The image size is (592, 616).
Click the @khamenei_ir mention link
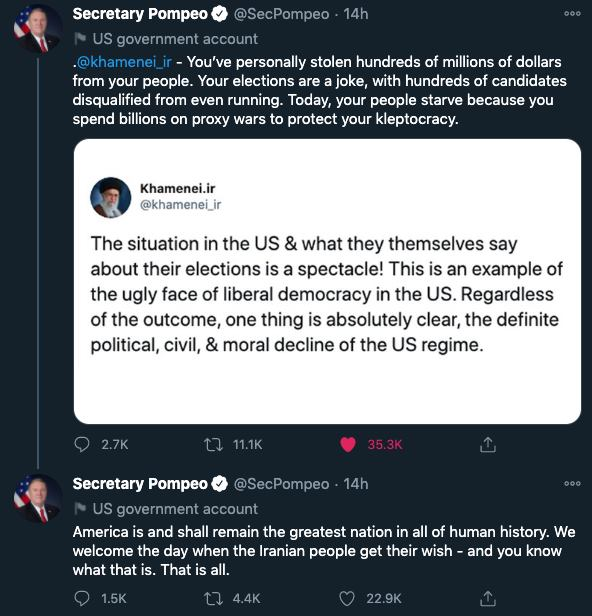[124, 62]
